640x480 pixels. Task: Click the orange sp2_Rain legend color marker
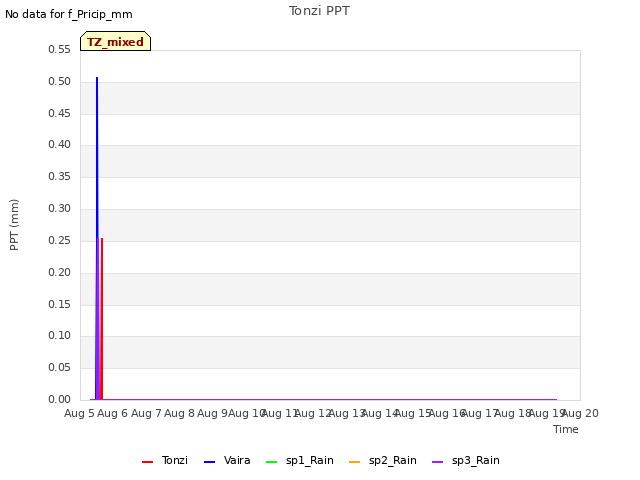355,462
